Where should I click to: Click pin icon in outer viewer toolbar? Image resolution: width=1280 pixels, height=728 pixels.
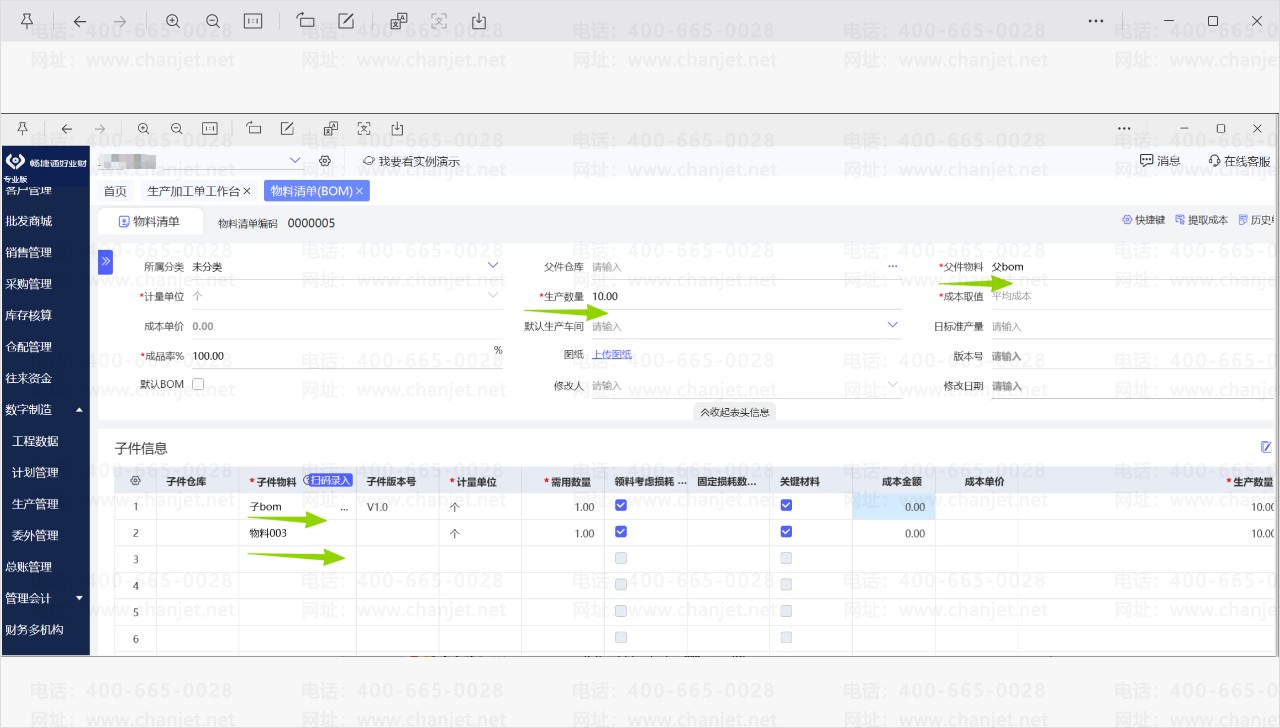27,21
